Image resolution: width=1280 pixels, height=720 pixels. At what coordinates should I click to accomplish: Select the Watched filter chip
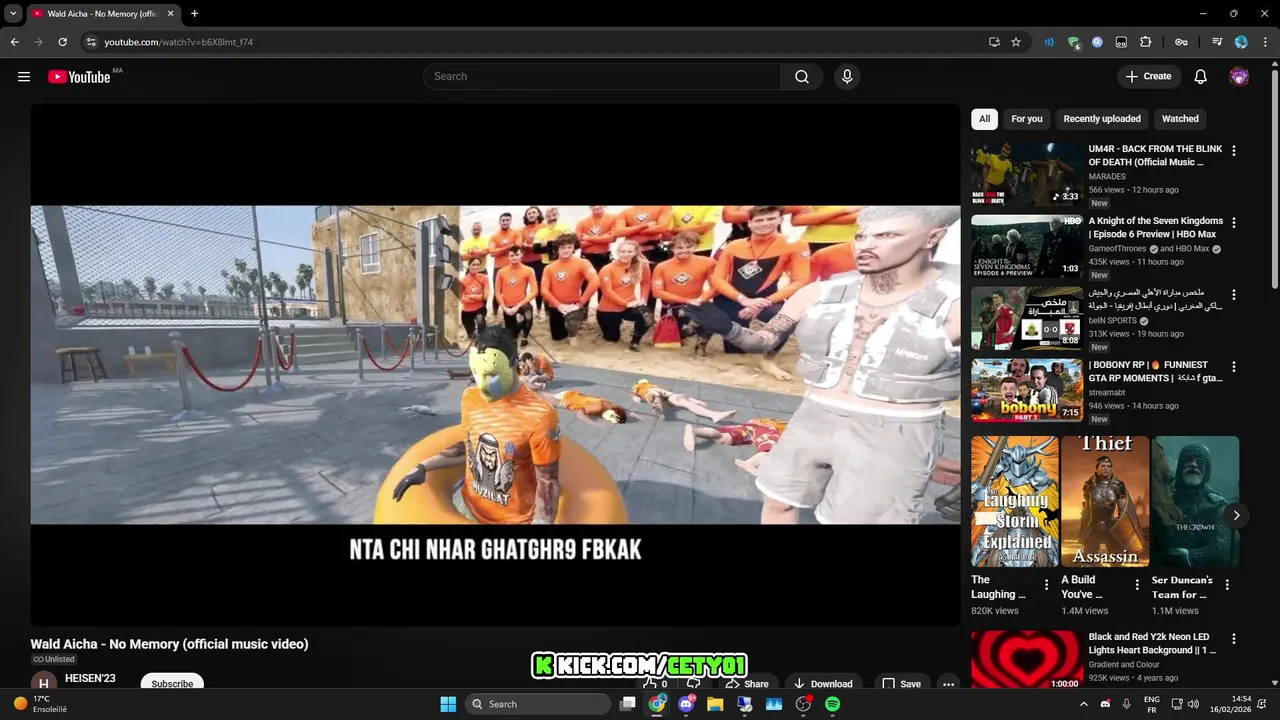point(1180,119)
